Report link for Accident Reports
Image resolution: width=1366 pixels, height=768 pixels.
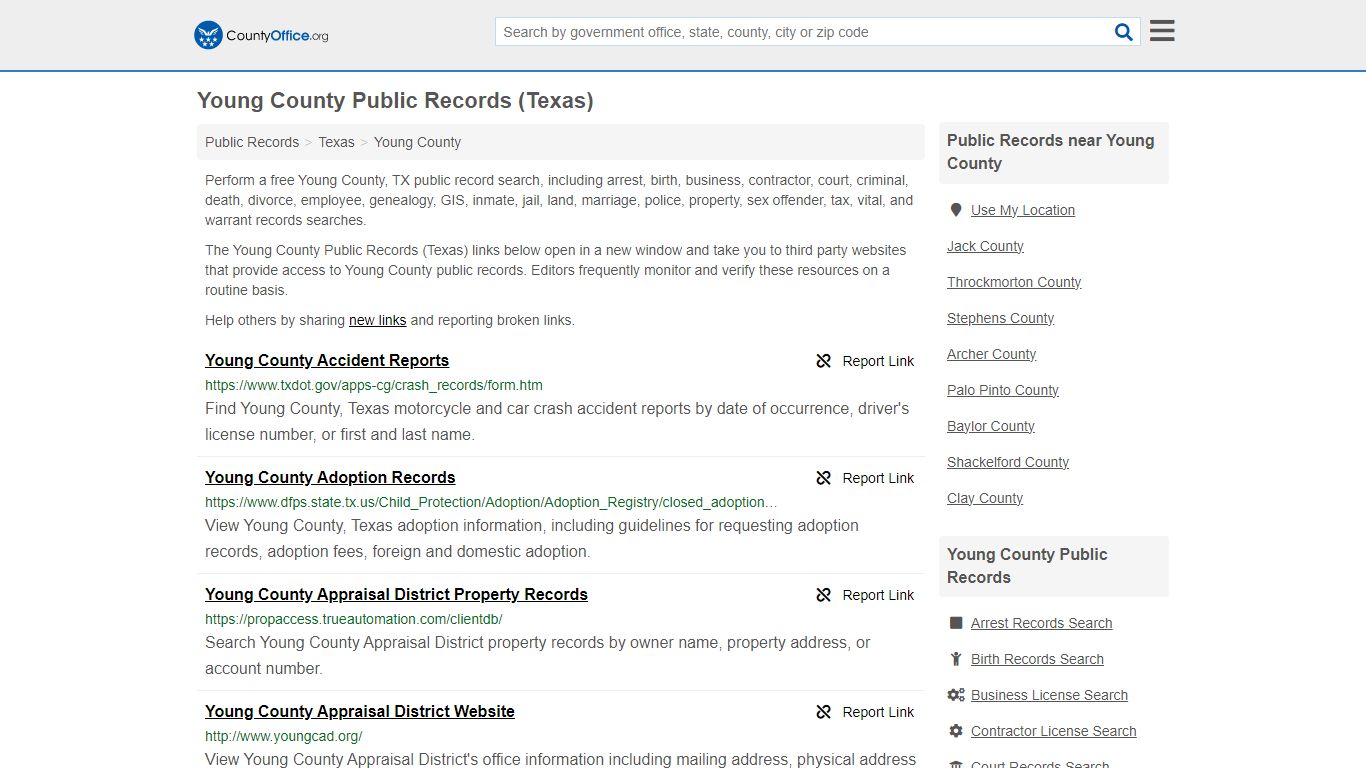pos(878,361)
